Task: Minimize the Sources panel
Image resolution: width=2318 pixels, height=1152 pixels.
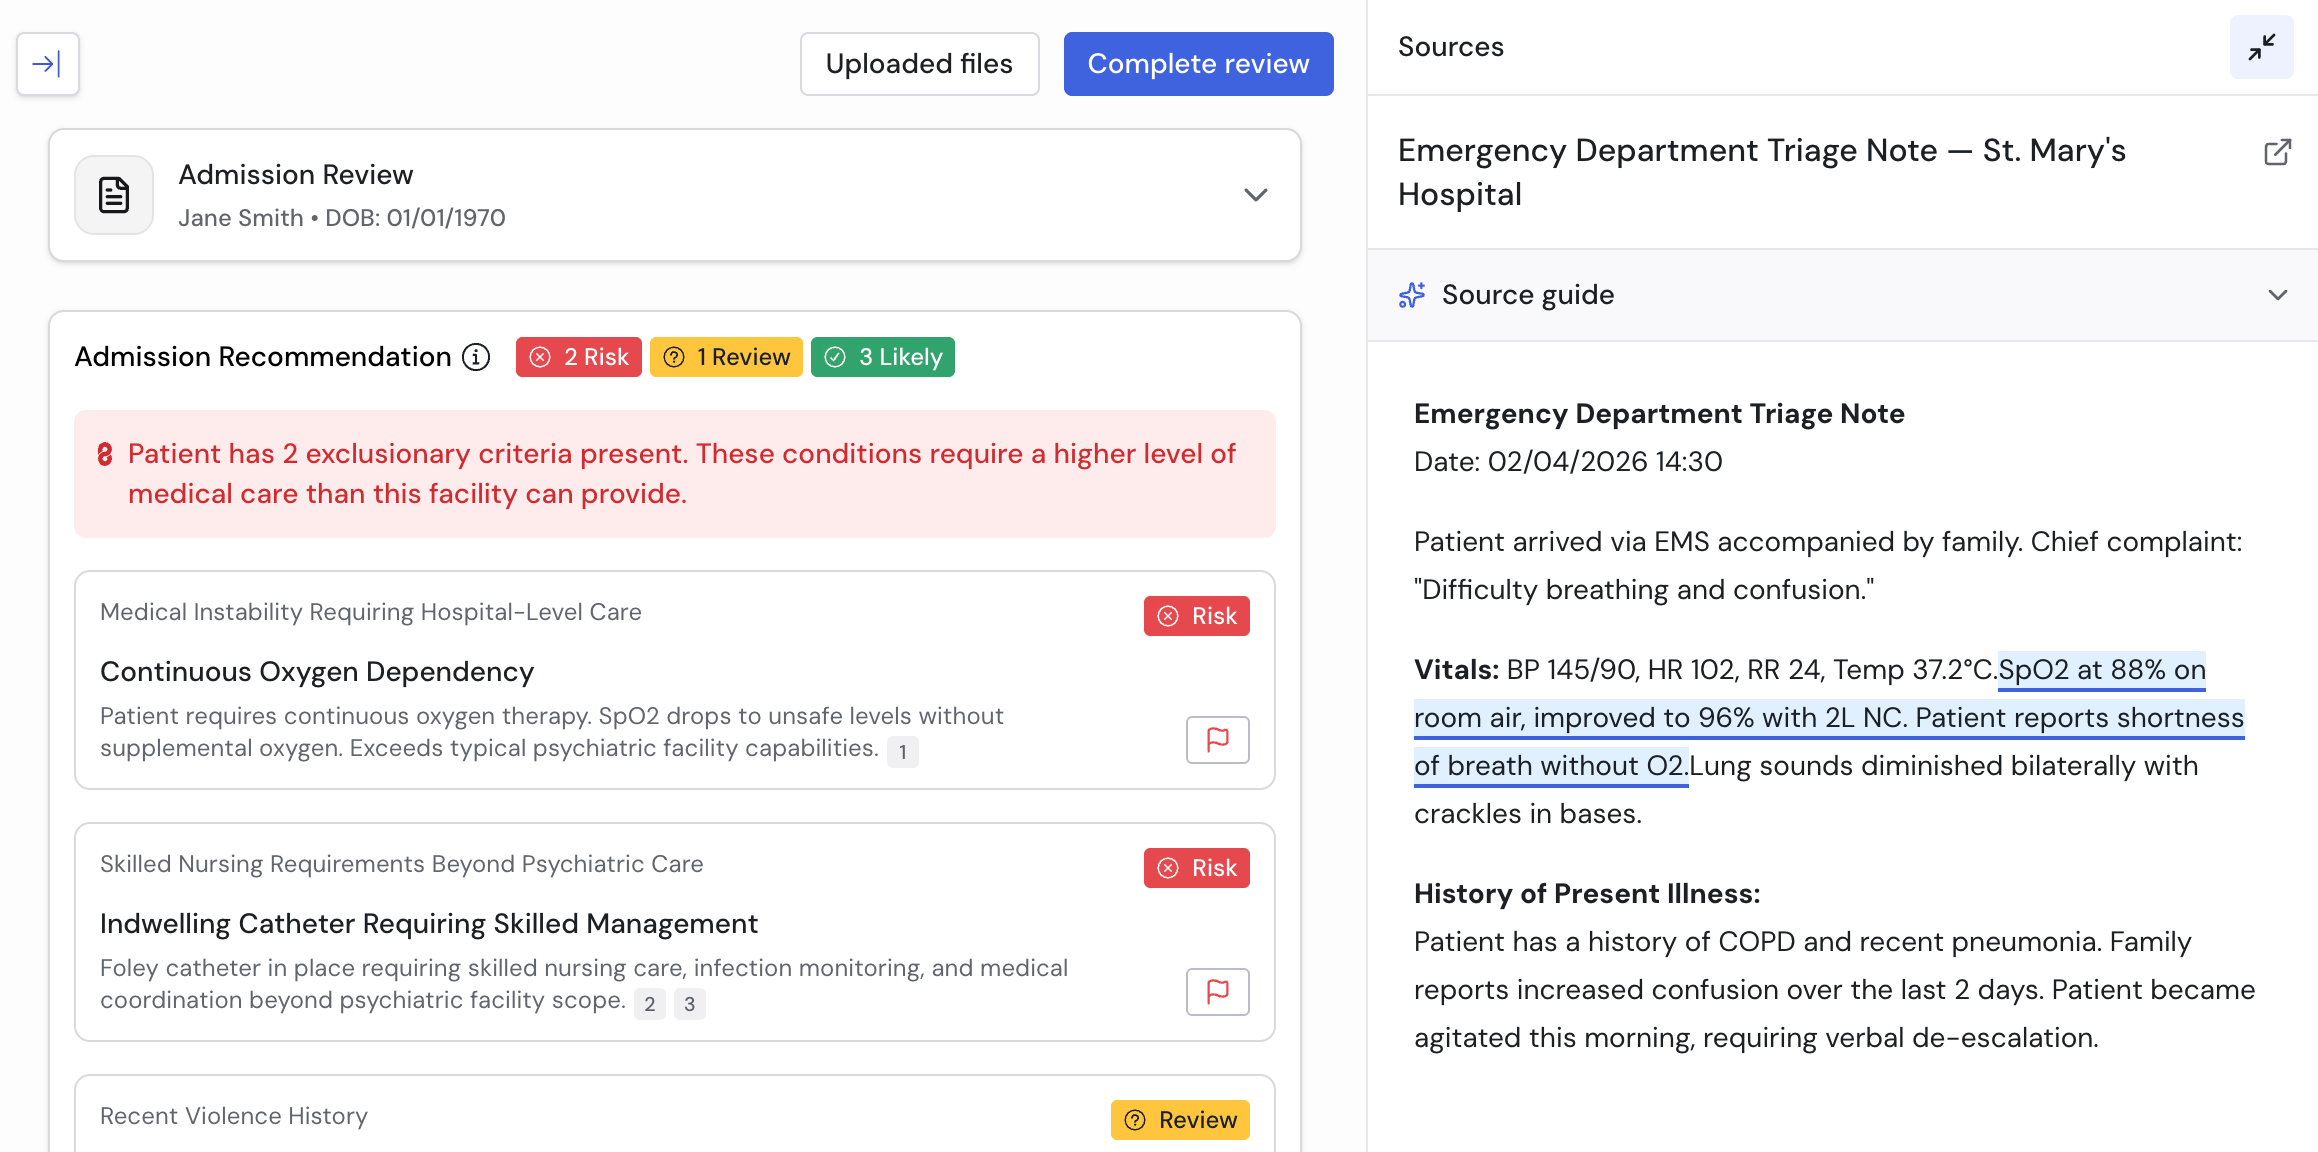Action: click(x=2261, y=47)
